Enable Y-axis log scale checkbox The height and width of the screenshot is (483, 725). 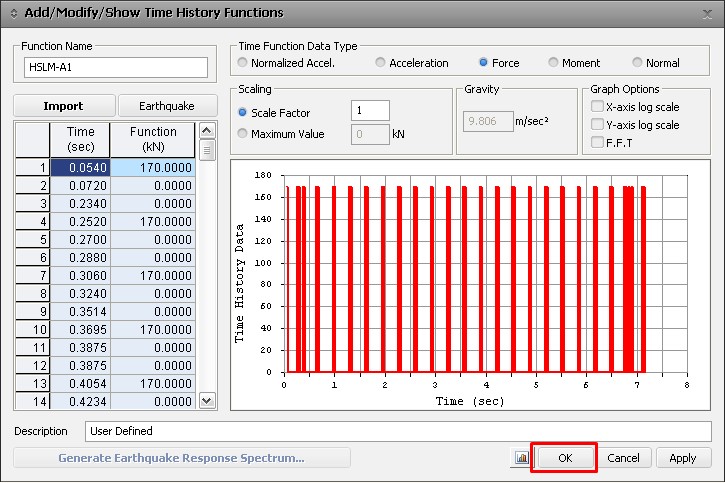(597, 125)
